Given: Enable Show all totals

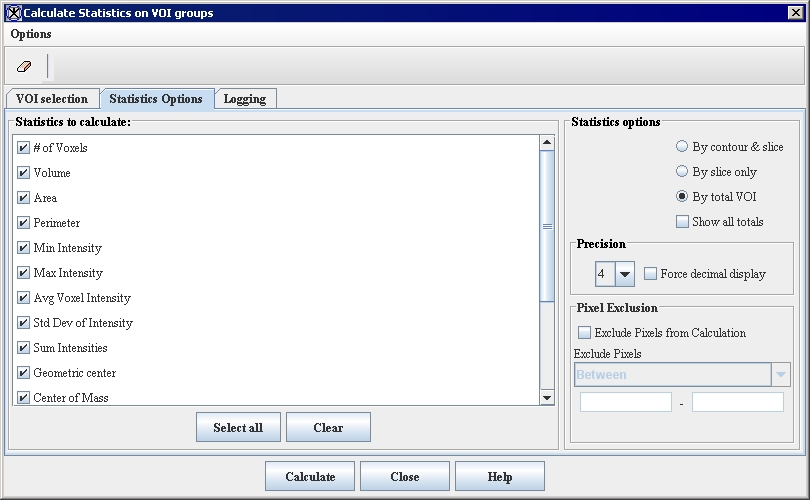Looking at the screenshot, I should coord(682,222).
